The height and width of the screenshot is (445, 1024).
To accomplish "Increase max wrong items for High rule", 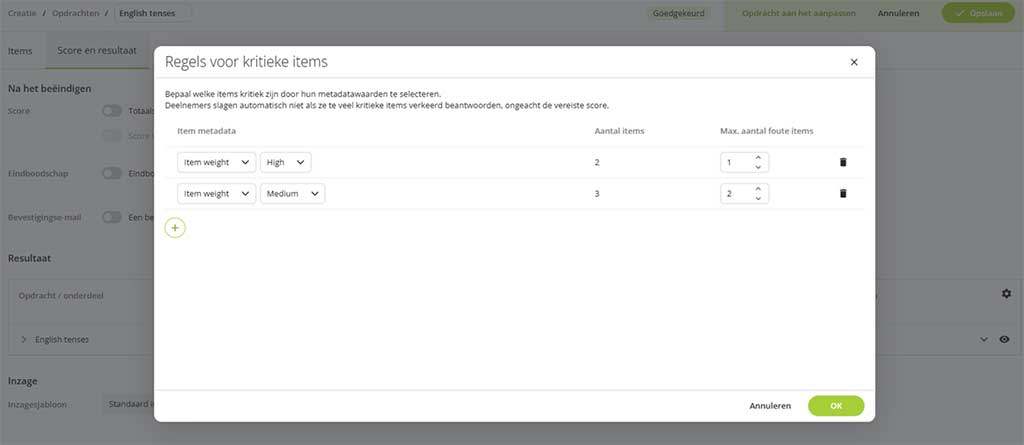I will [x=758, y=157].
